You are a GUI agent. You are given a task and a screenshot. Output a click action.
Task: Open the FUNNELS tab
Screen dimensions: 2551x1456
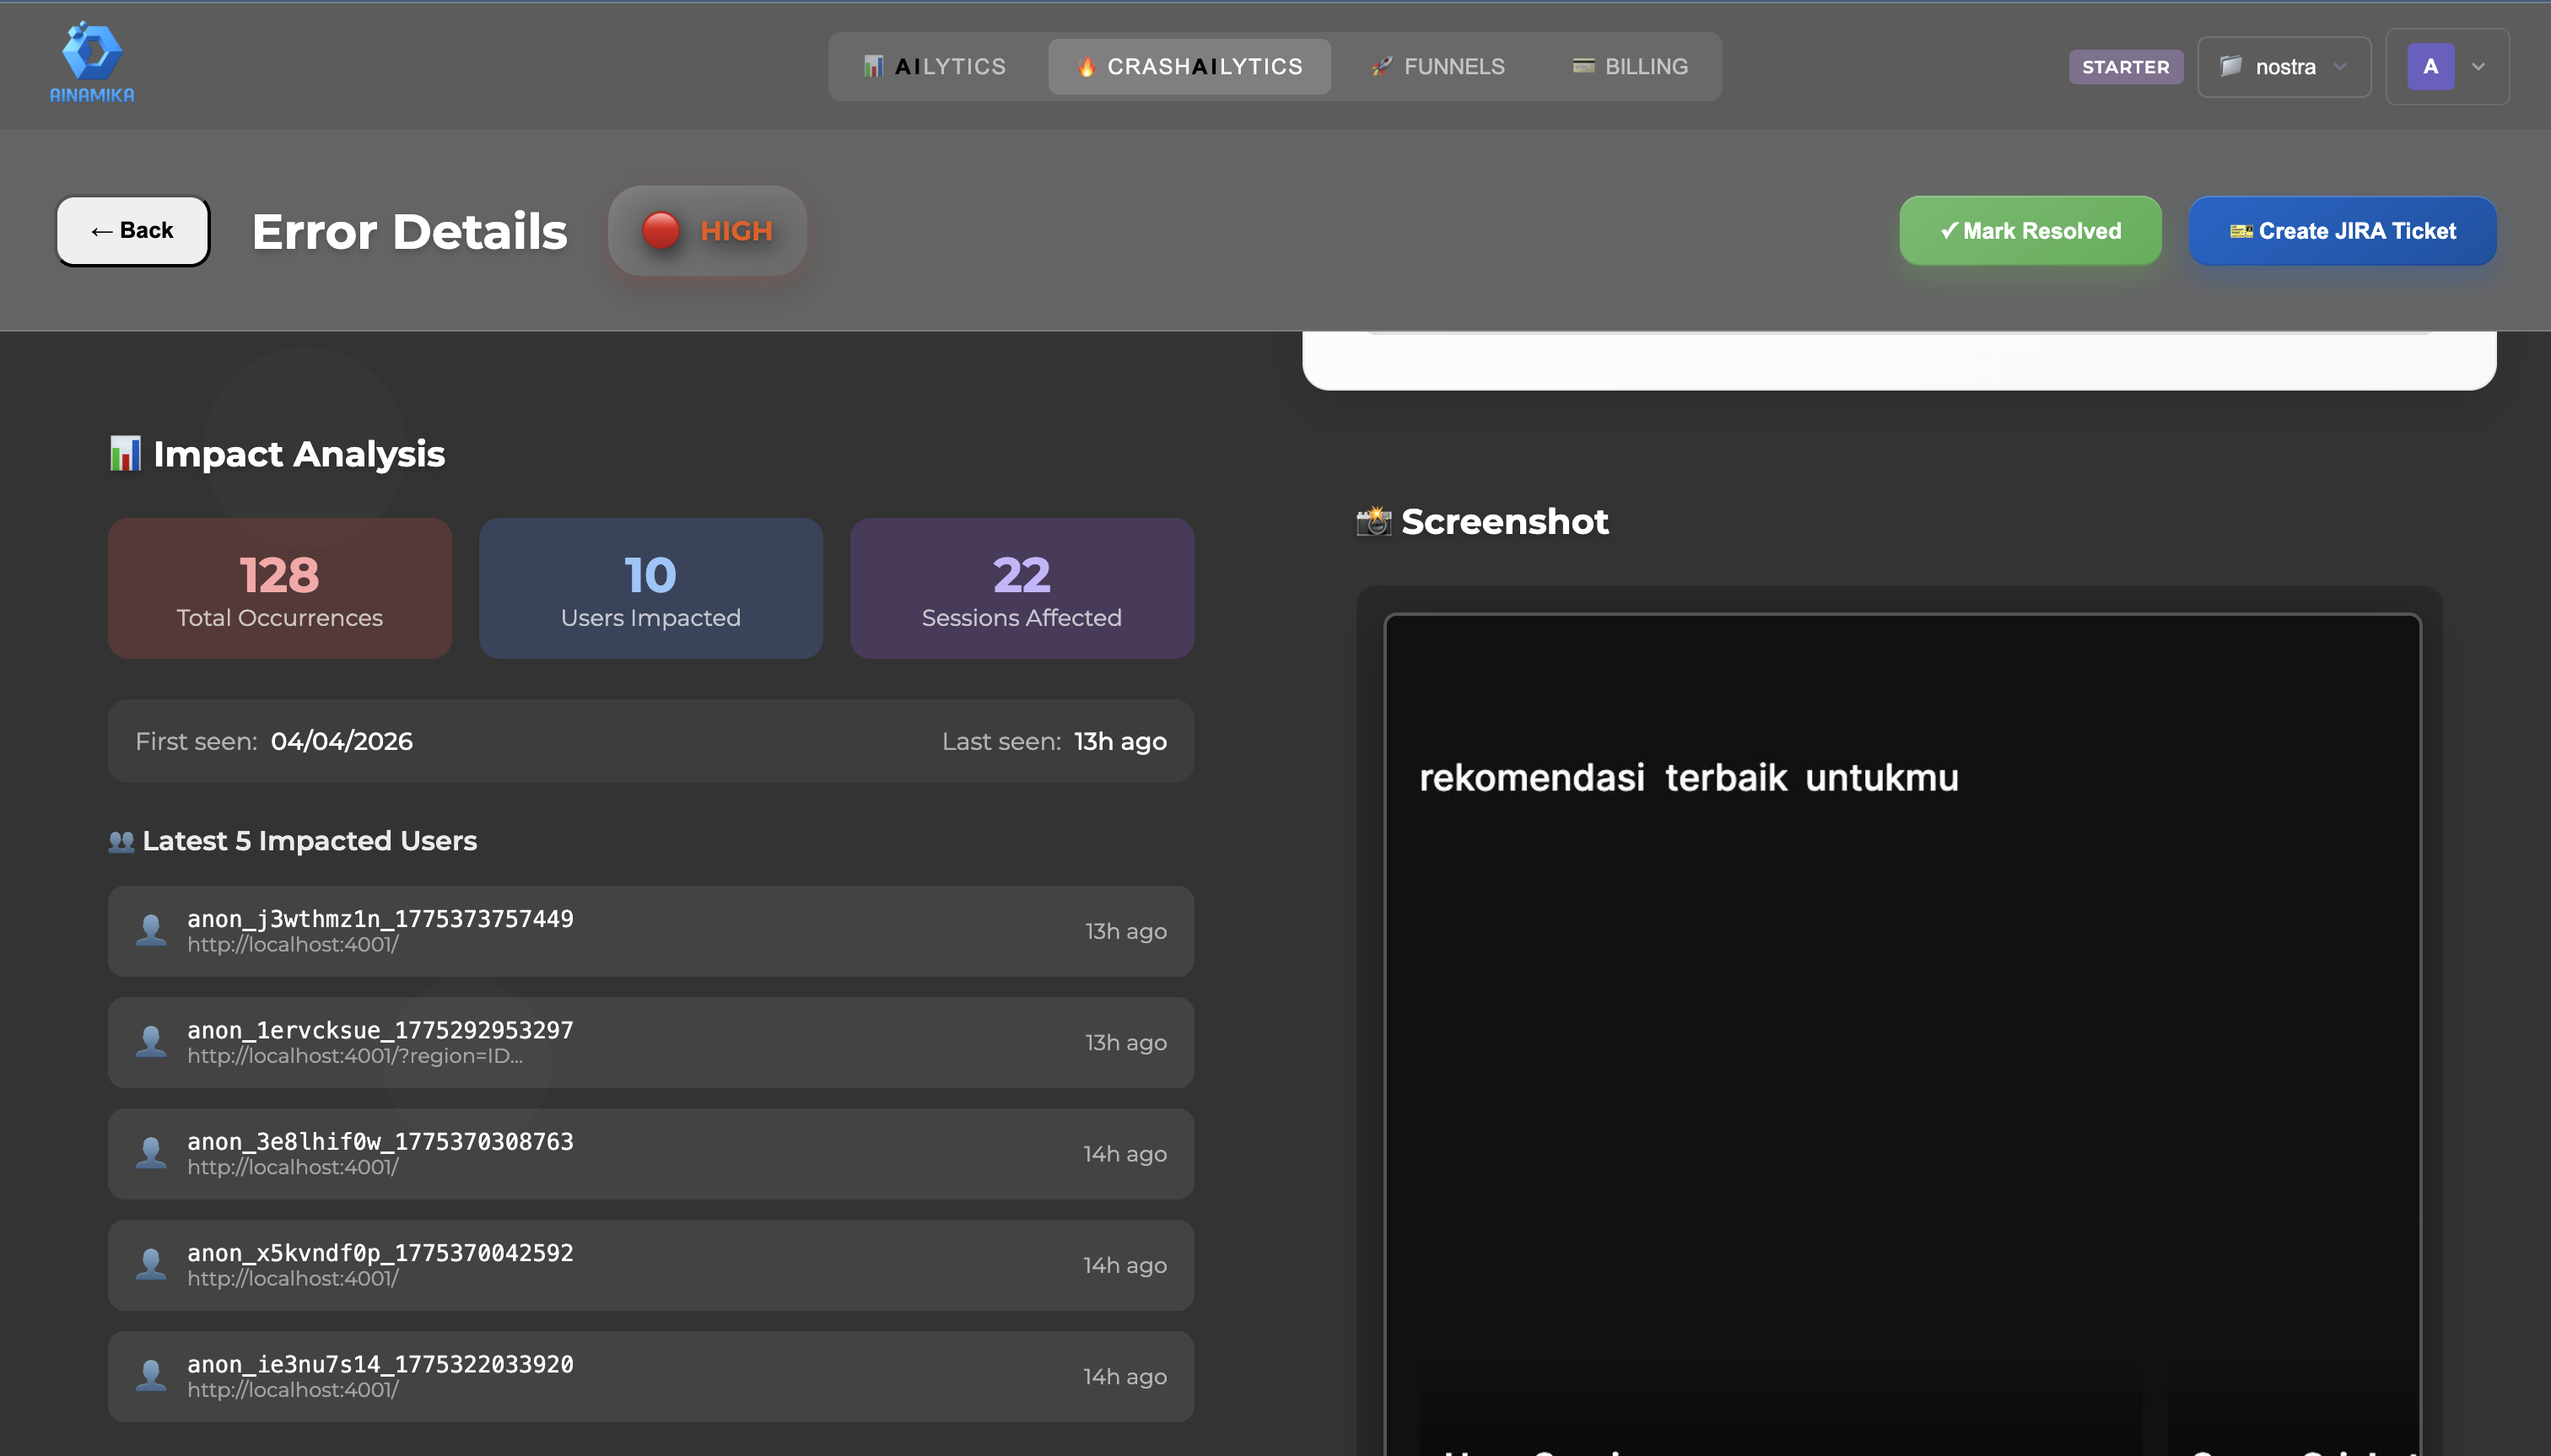[1438, 67]
